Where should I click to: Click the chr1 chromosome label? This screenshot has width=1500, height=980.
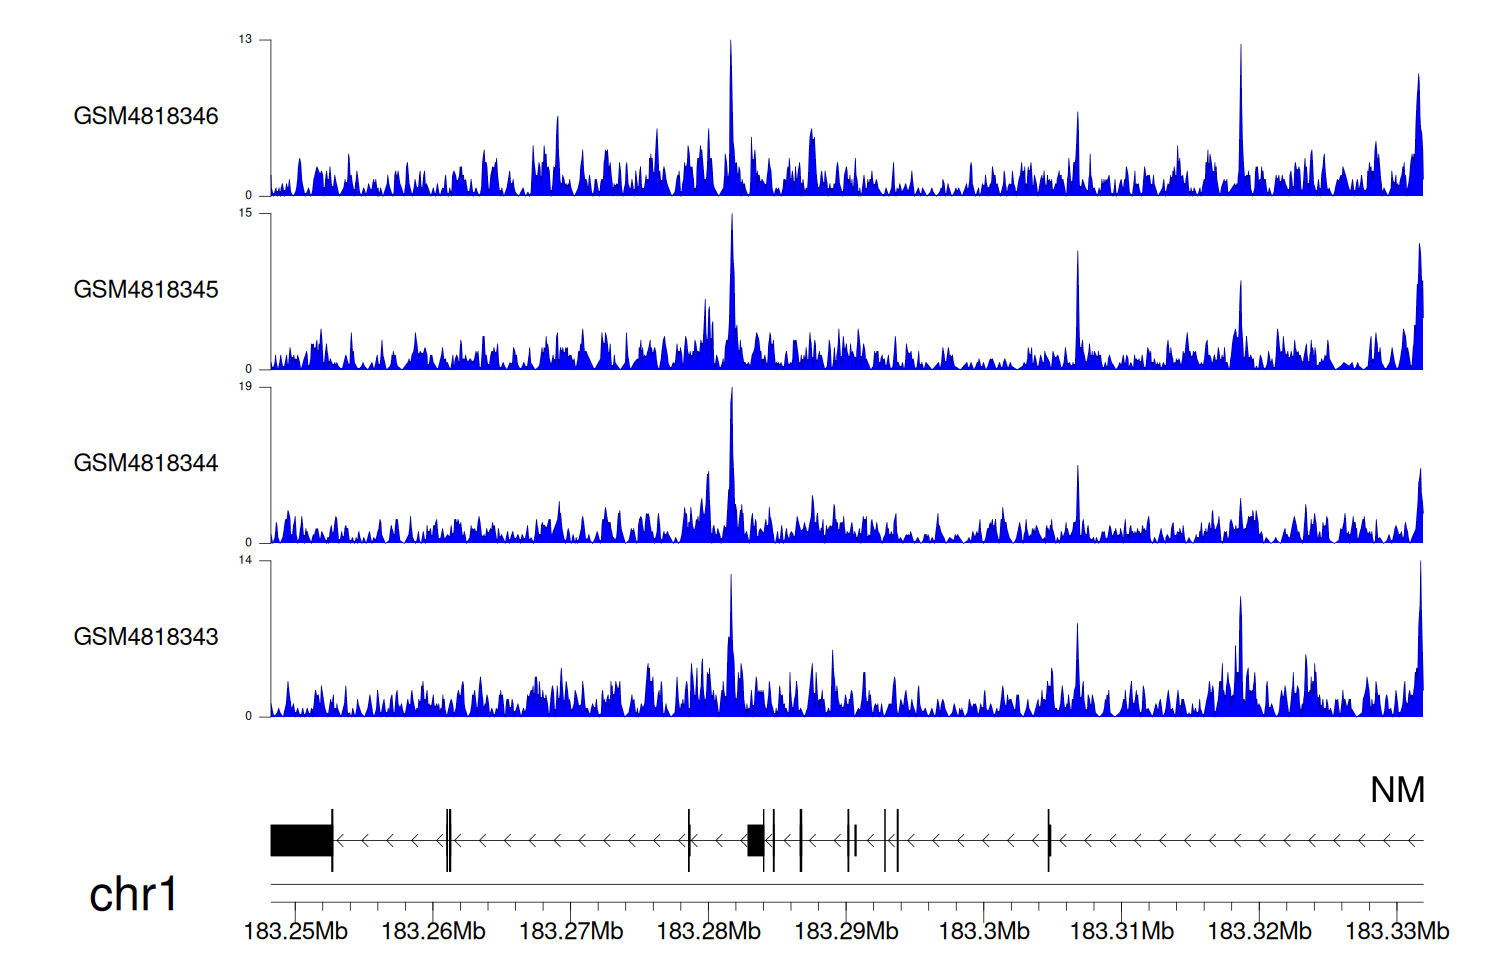click(133, 894)
